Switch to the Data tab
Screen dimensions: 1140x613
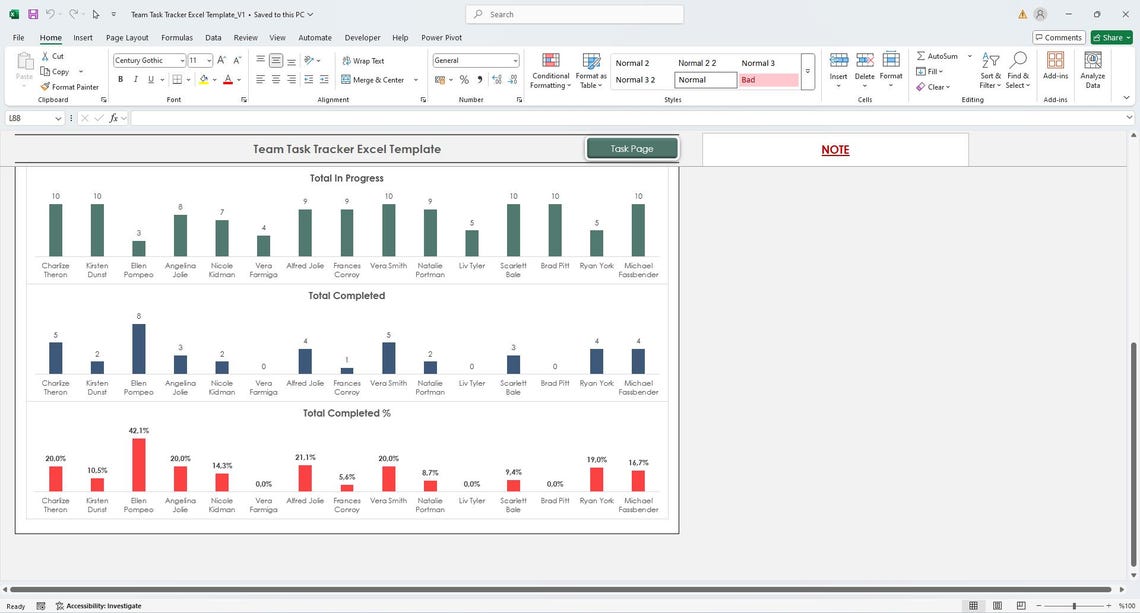213,38
